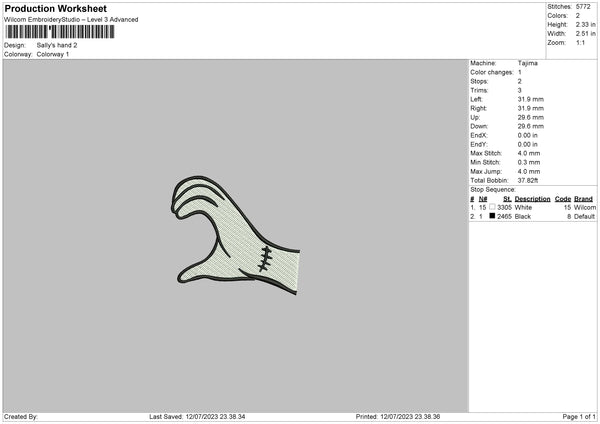Screen dimensions: 600x424
Task: Click the Zoom 1:1 value
Action: point(580,42)
